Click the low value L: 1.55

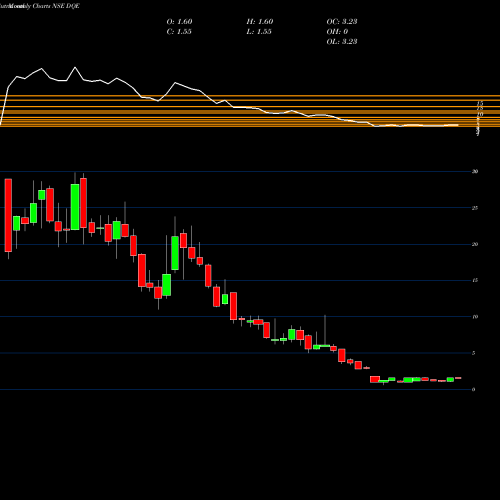click(x=259, y=32)
